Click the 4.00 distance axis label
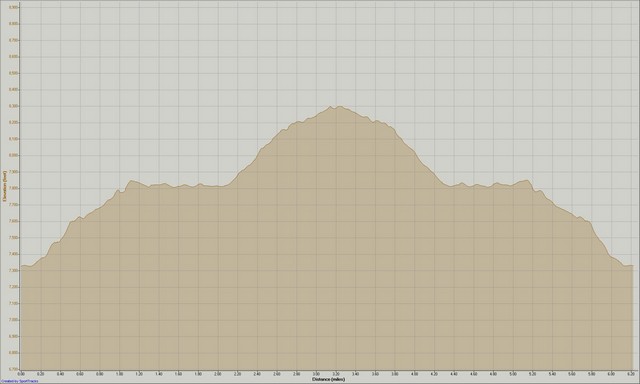640x384 pixels. pyautogui.click(x=415, y=374)
